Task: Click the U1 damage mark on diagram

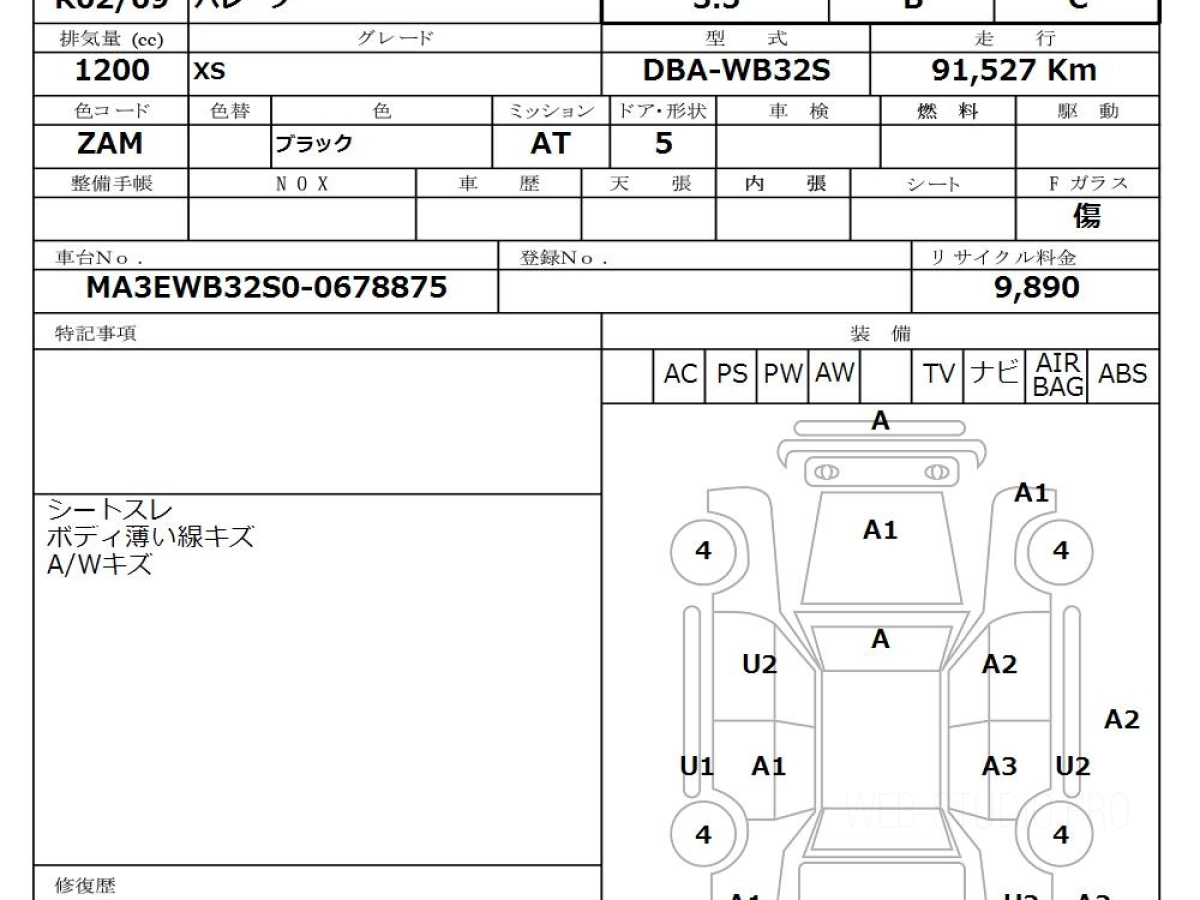Action: (696, 767)
